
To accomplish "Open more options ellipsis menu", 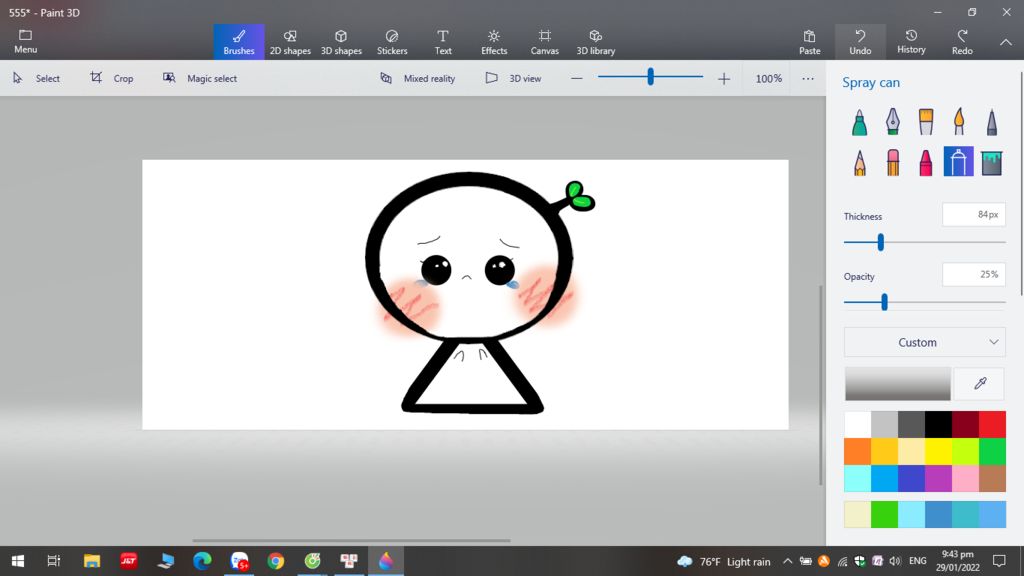I will click(808, 78).
